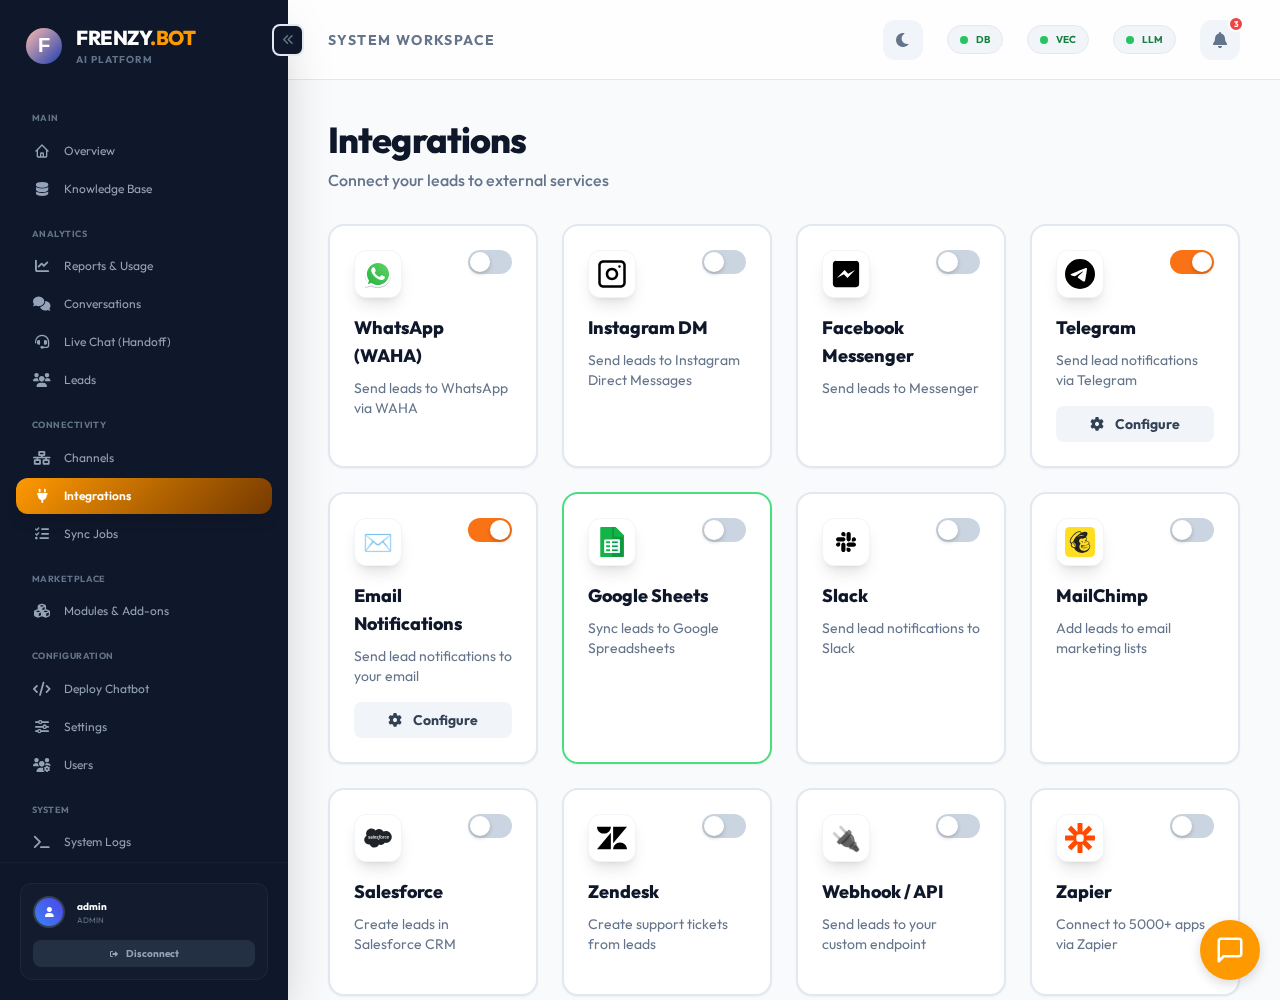
Task: Click the MailChimp monkey icon
Action: pyautogui.click(x=1080, y=542)
